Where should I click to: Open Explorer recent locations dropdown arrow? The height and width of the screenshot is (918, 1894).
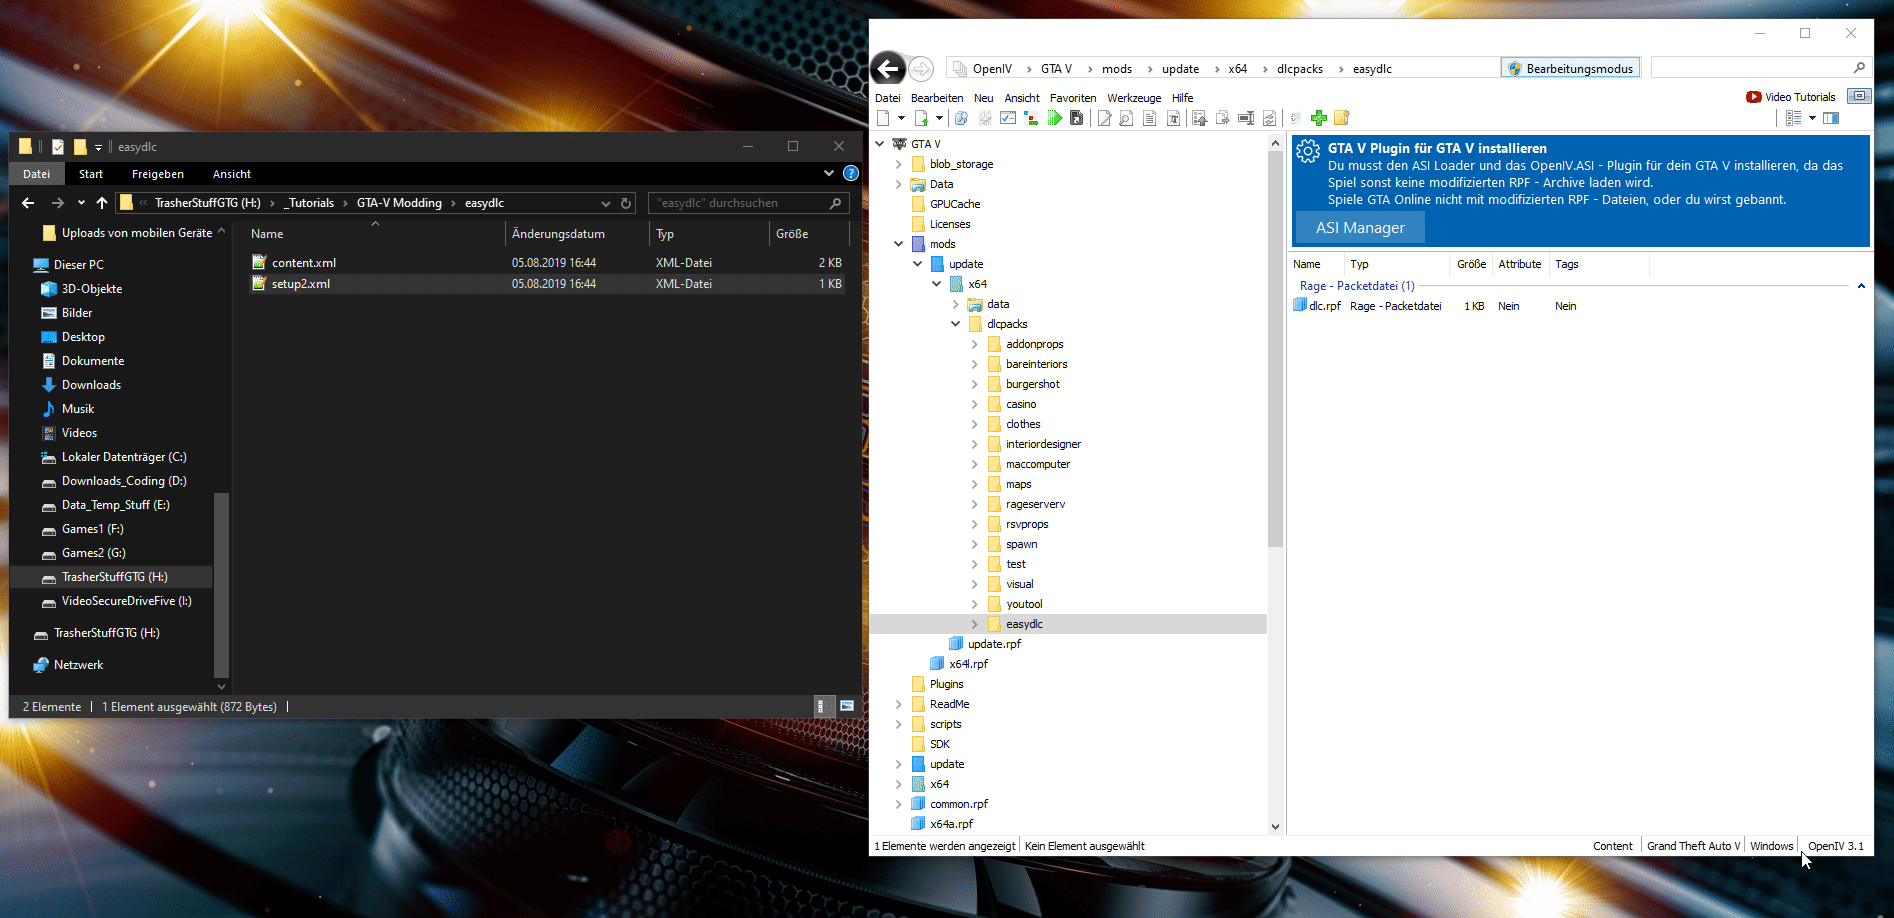click(81, 203)
